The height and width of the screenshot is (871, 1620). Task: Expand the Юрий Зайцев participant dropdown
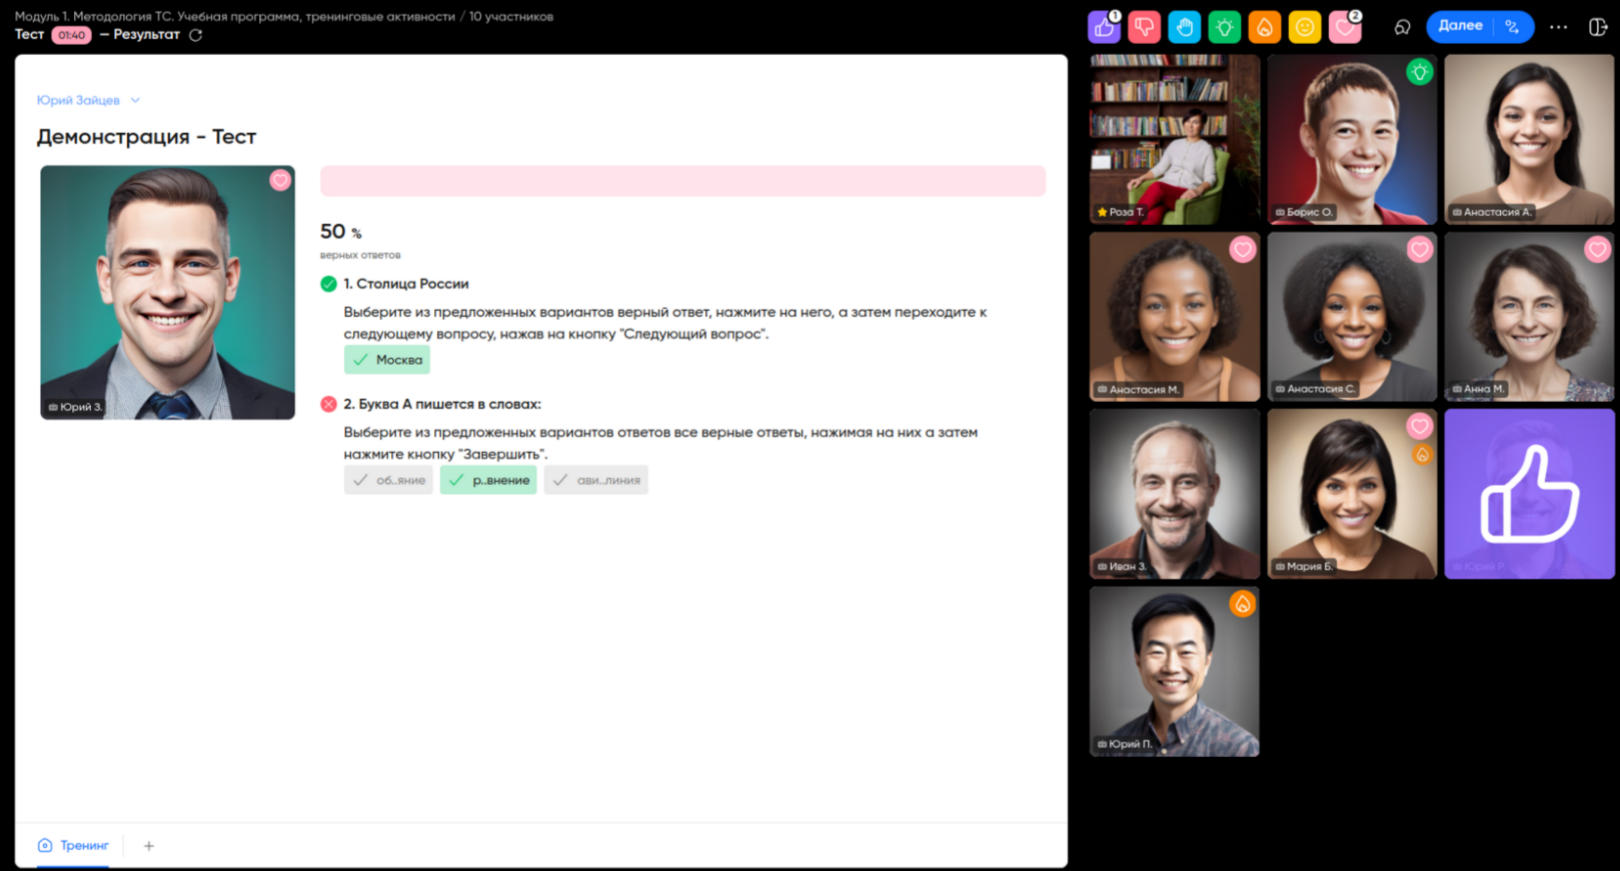pos(88,100)
